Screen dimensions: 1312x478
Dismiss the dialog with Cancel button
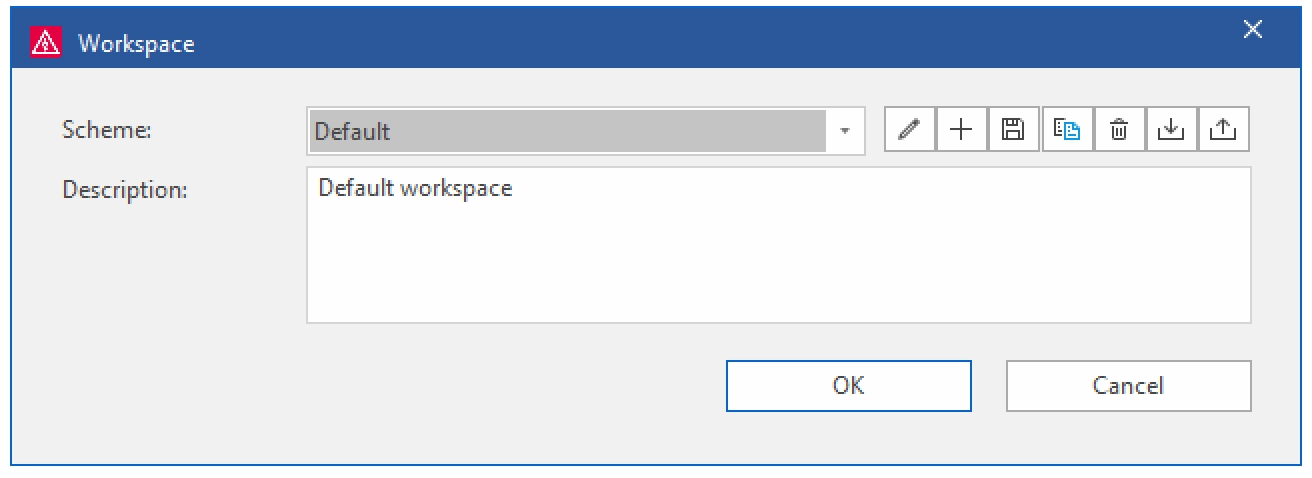pyautogui.click(x=1128, y=385)
